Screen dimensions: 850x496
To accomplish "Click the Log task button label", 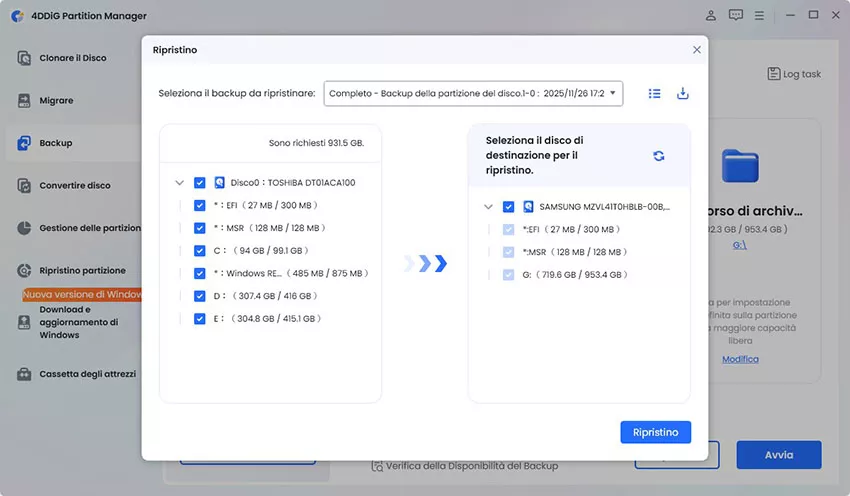I will point(802,74).
